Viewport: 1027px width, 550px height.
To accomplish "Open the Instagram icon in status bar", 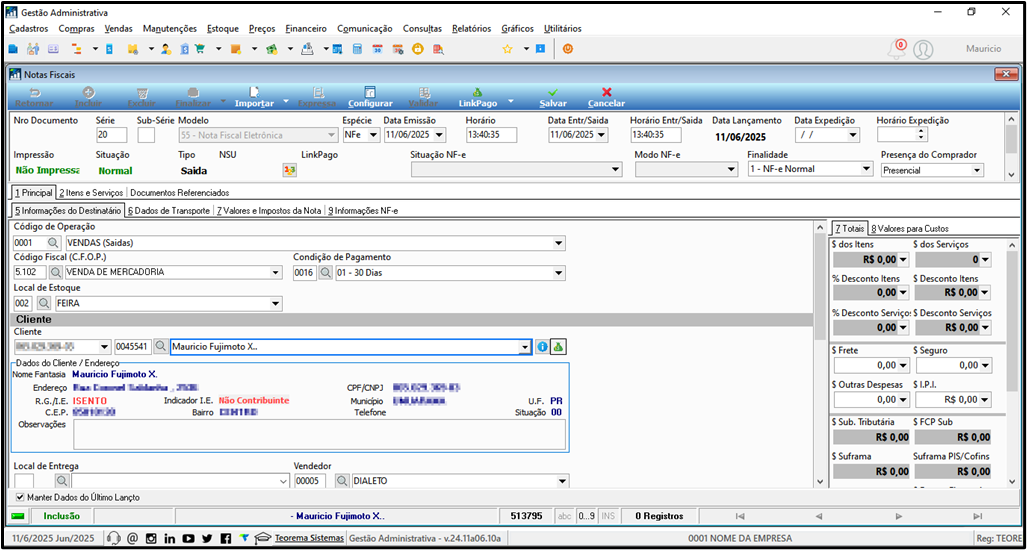I will 151,538.
